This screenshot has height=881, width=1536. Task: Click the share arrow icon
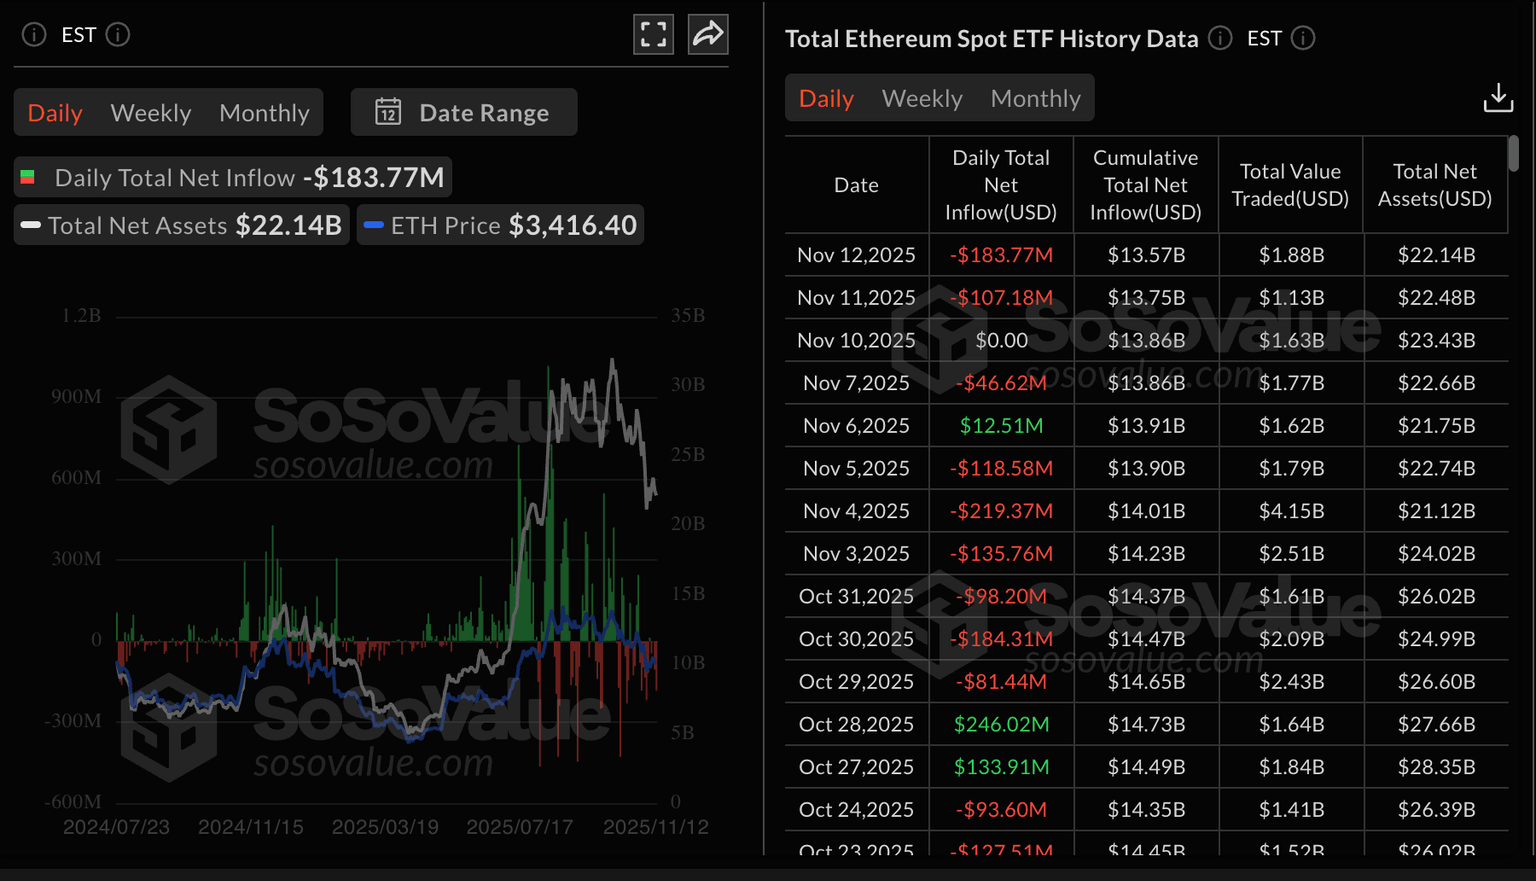(x=708, y=35)
